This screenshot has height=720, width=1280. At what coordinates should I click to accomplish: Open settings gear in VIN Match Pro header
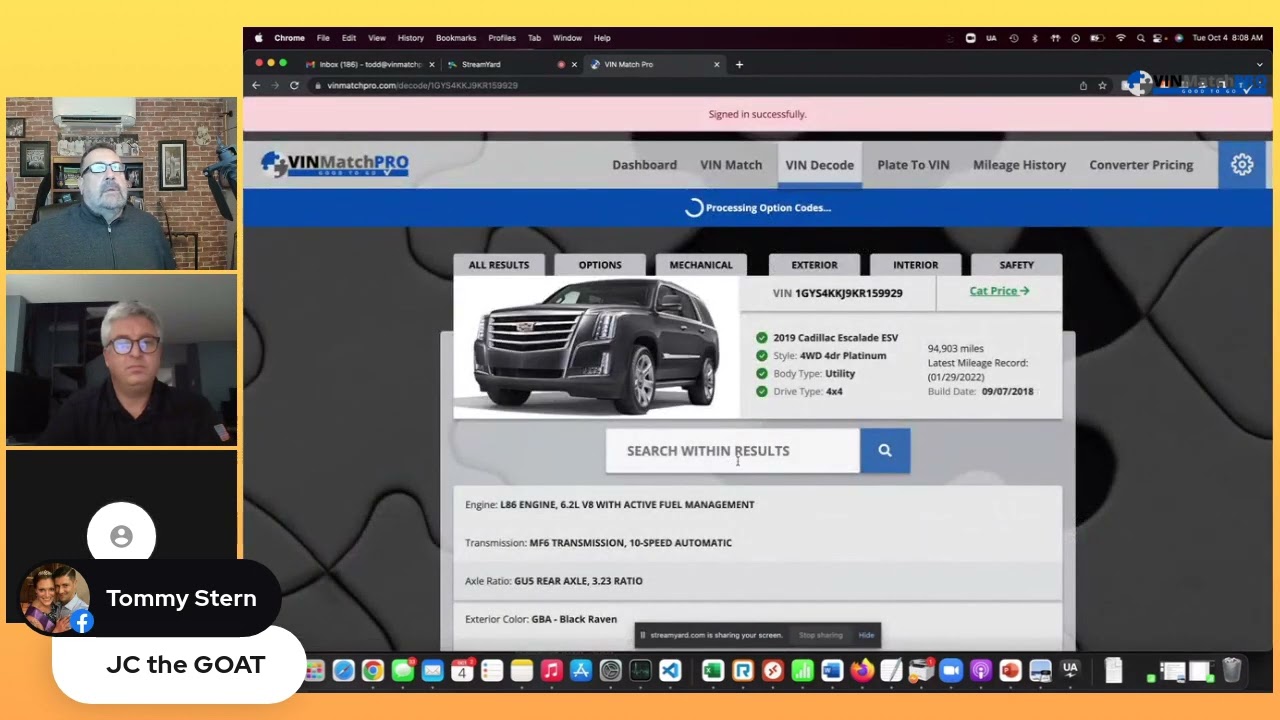point(1242,164)
